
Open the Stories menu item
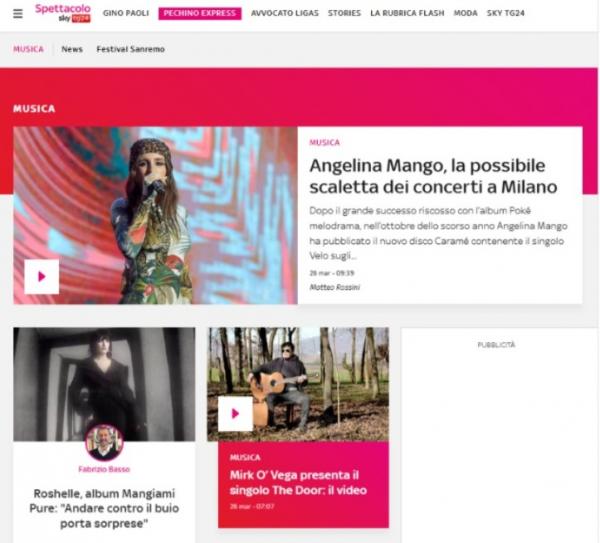(x=344, y=13)
